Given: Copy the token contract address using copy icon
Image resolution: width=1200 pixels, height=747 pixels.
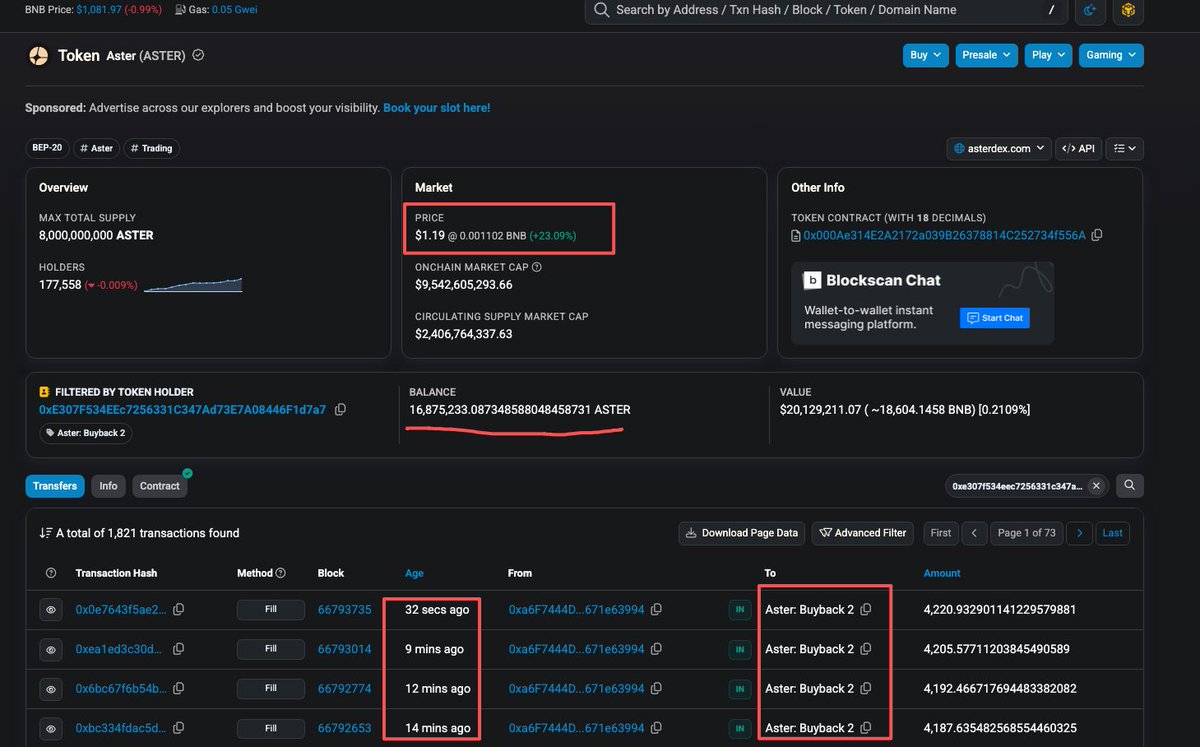Looking at the screenshot, I should 1096,234.
